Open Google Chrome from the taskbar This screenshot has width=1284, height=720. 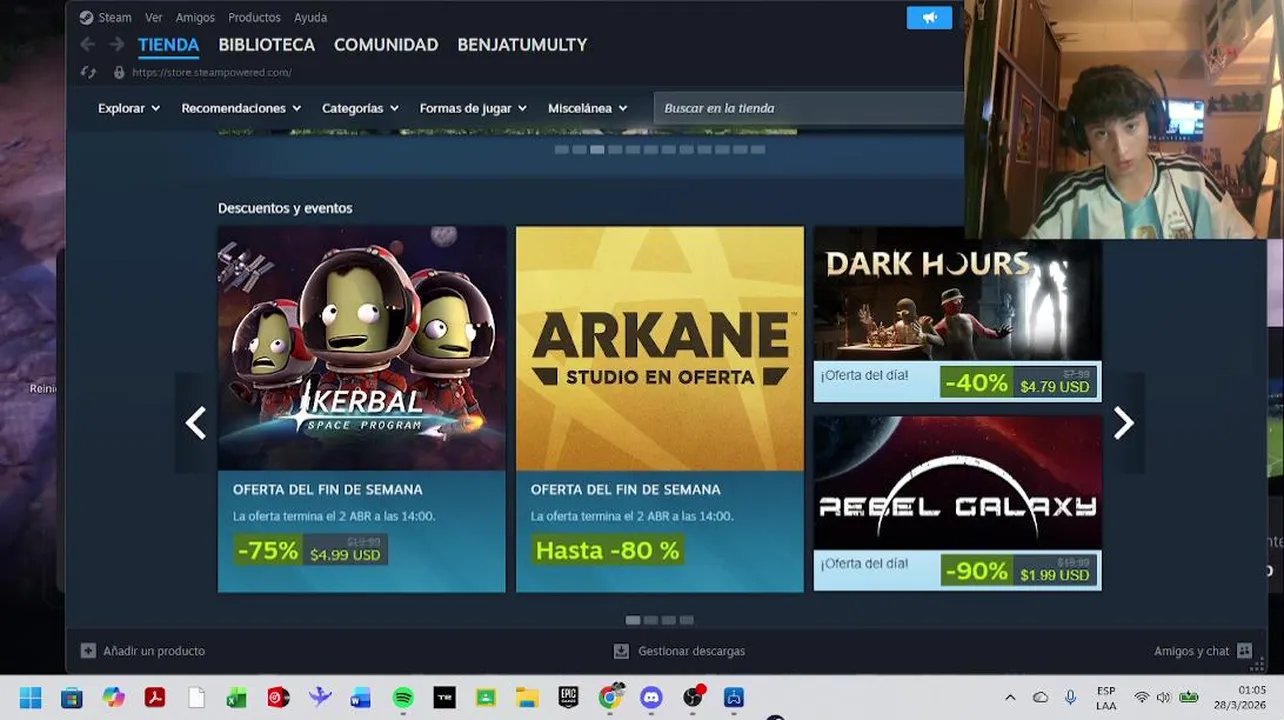[610, 698]
